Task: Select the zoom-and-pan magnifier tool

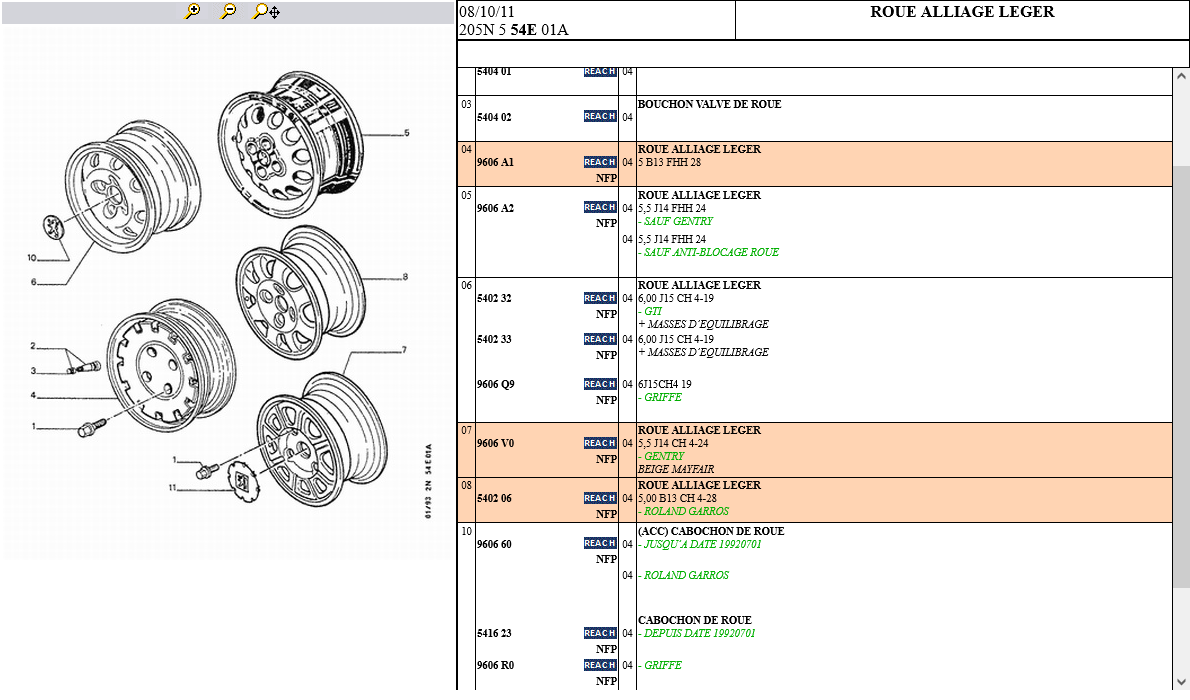Action: pyautogui.click(x=266, y=11)
